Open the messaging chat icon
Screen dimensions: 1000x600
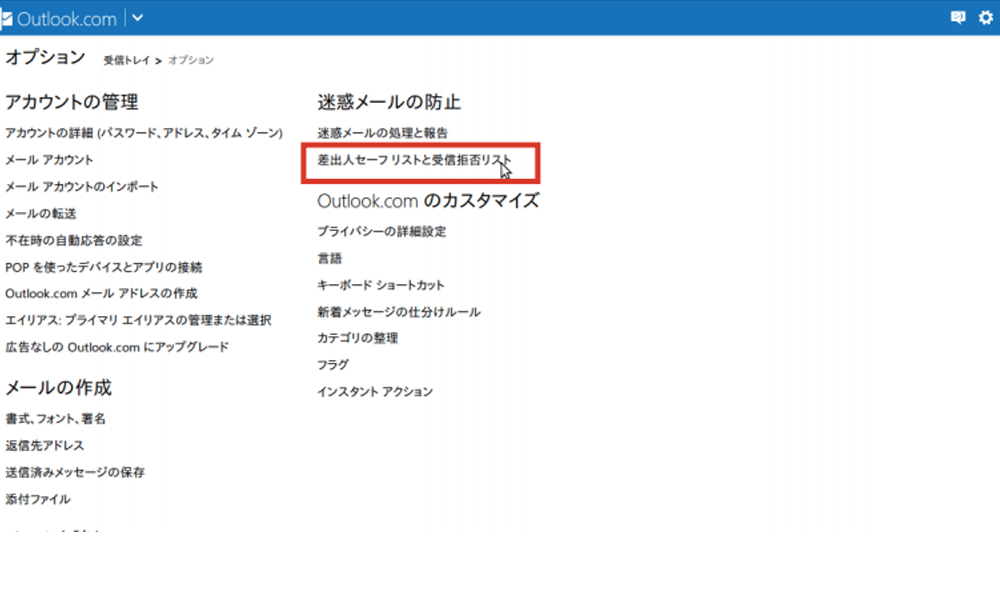(x=957, y=17)
